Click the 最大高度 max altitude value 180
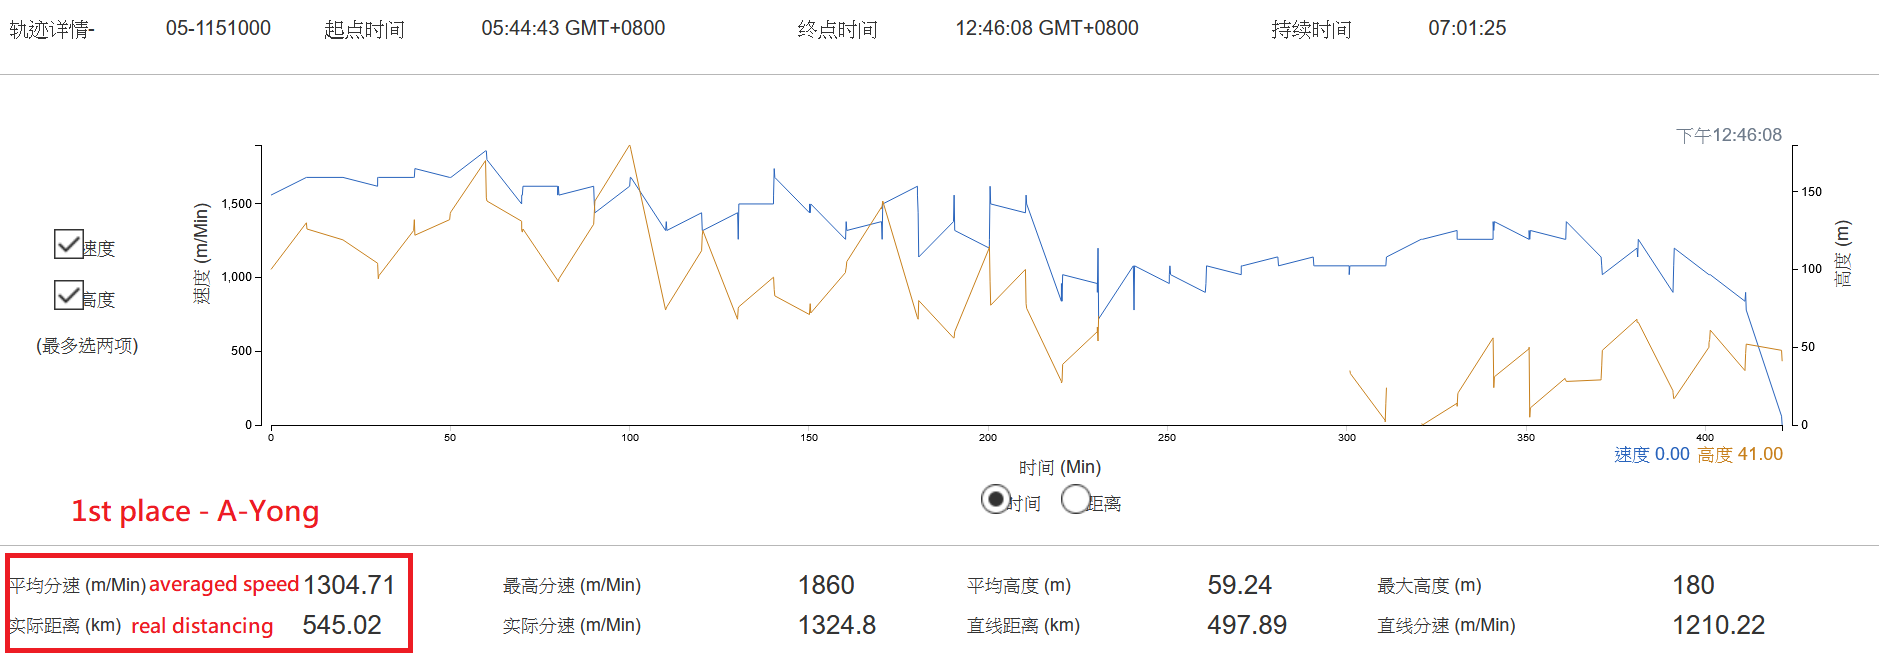The height and width of the screenshot is (658, 1879). click(1693, 585)
